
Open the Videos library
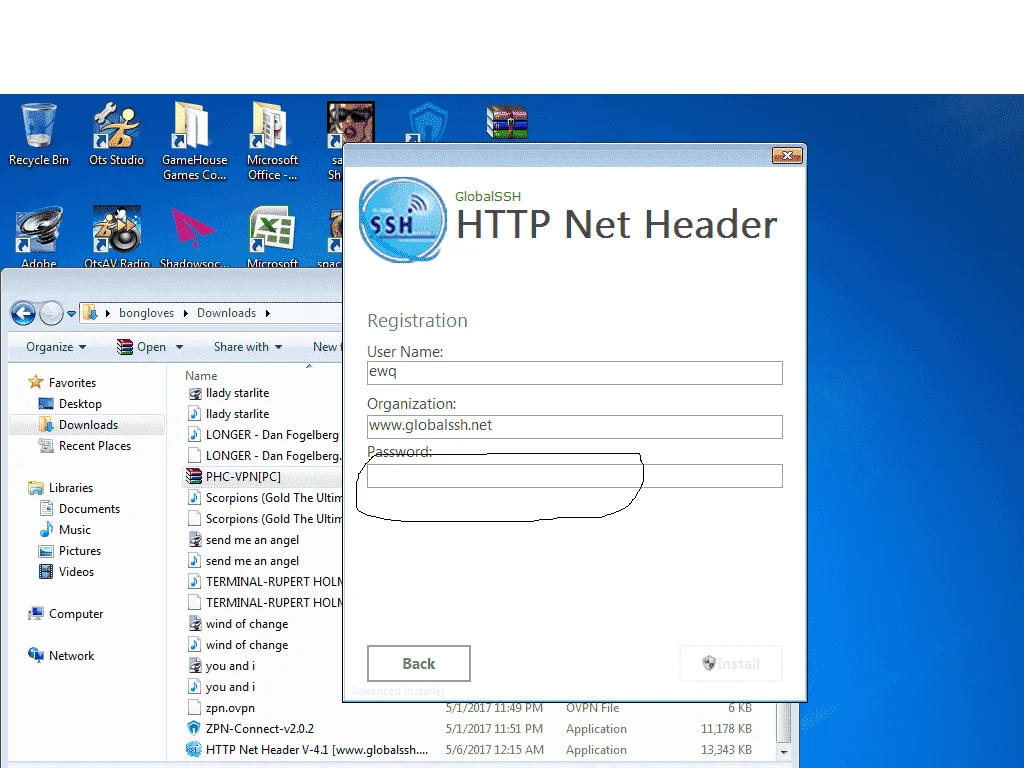(67, 571)
